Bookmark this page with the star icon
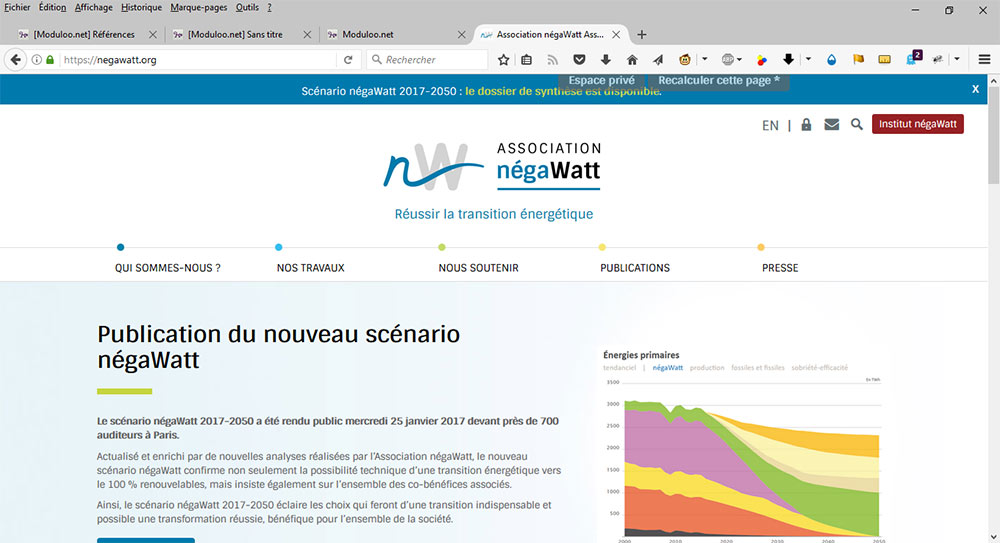 tap(503, 59)
